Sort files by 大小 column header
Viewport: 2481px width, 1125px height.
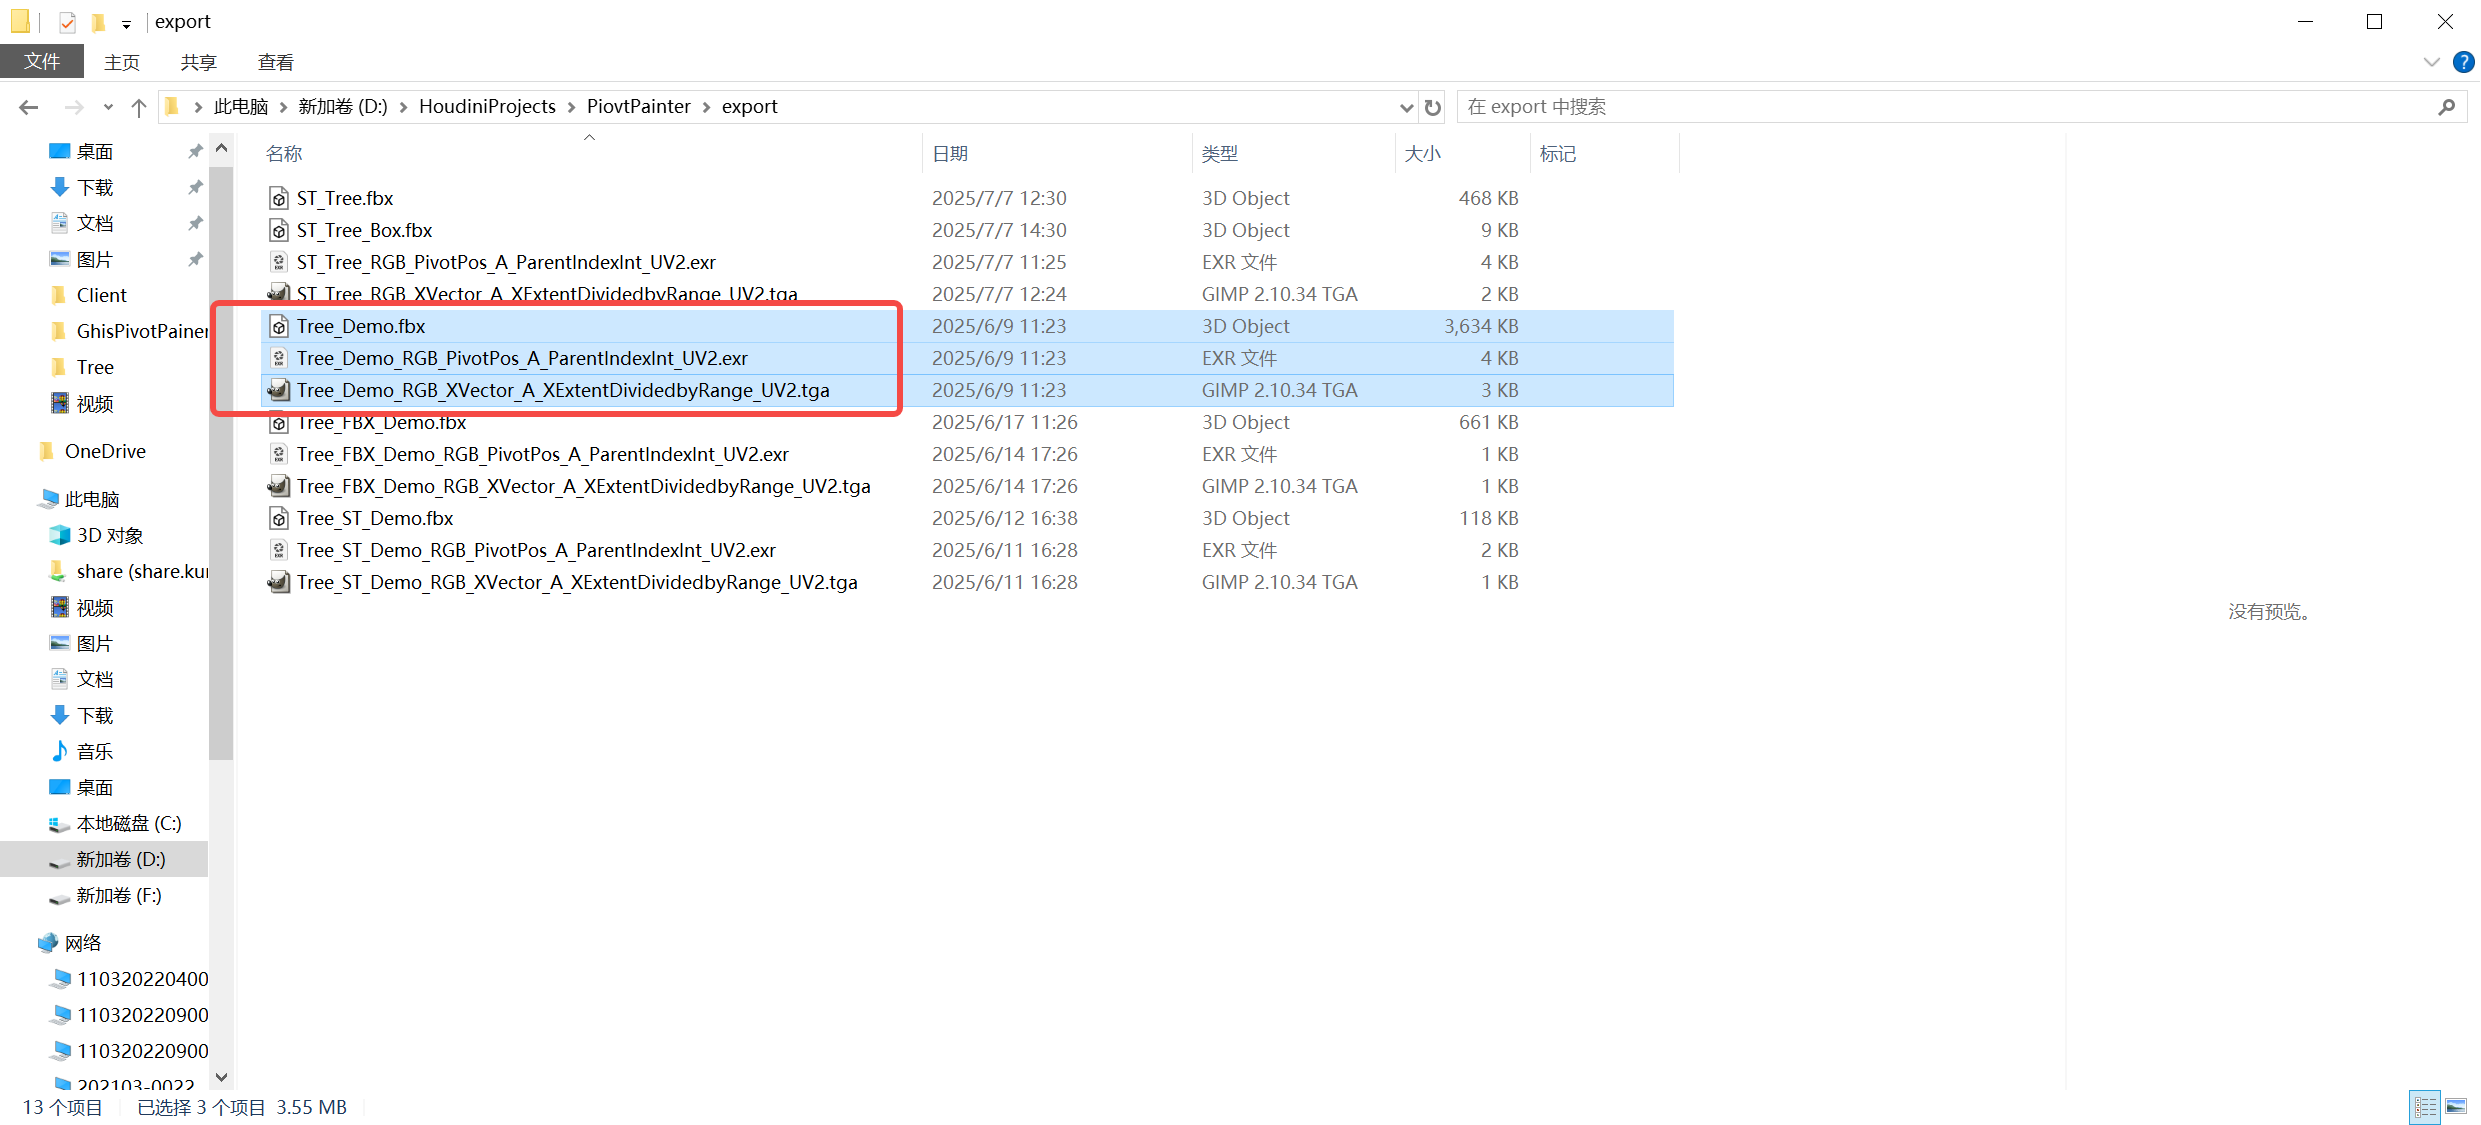[x=1422, y=153]
